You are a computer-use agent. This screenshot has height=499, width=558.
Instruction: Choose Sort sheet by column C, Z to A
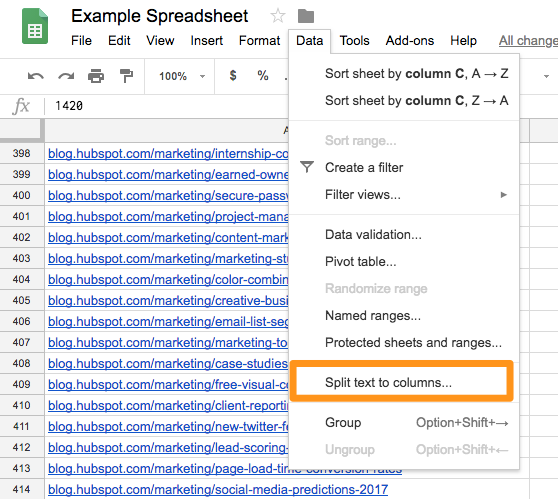point(404,101)
